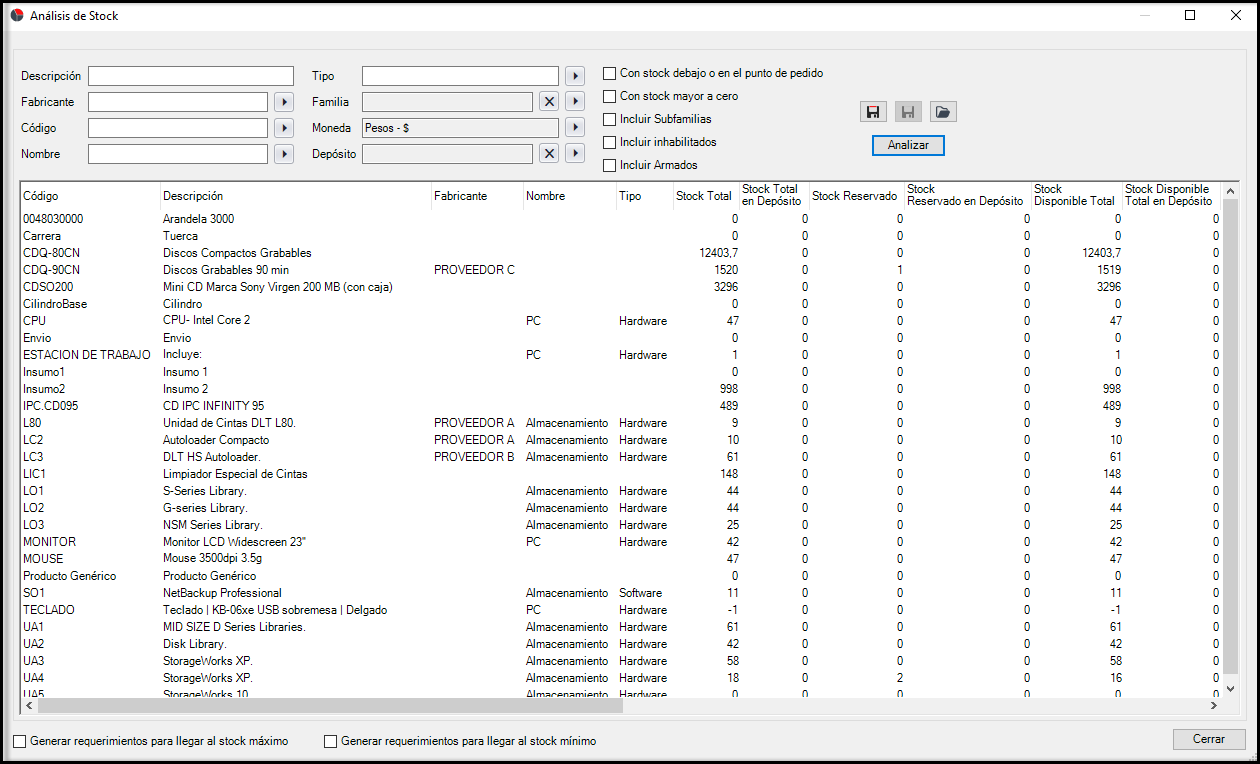Open saved filter with folder icon

943,112
